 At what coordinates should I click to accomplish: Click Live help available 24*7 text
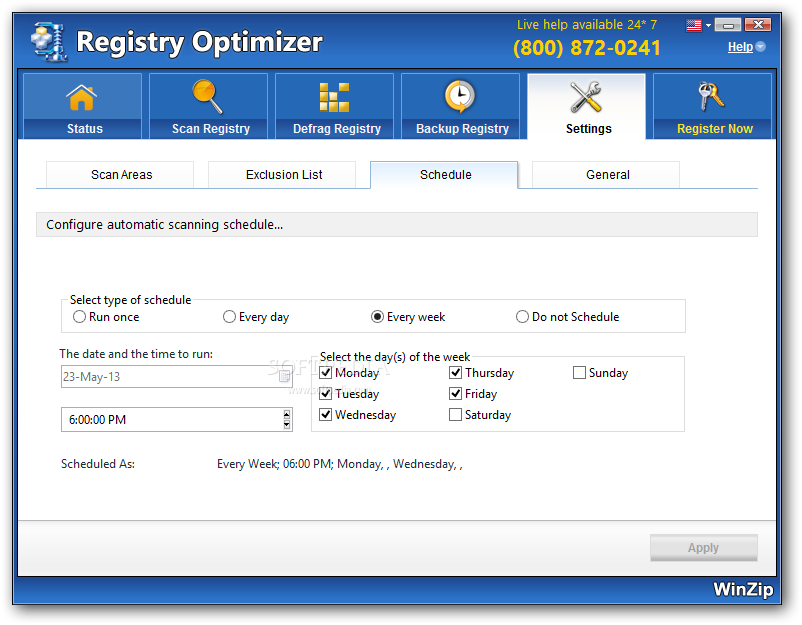(587, 25)
